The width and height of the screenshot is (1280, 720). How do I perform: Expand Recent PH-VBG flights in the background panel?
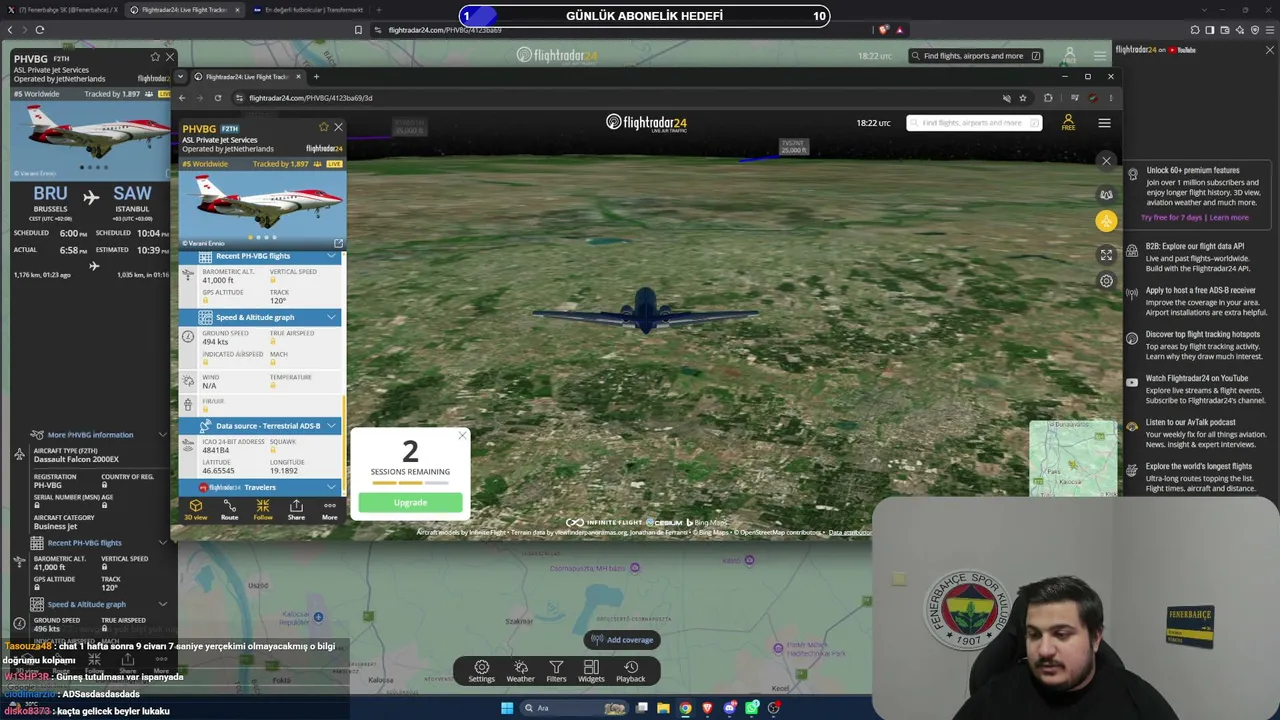(x=98, y=543)
